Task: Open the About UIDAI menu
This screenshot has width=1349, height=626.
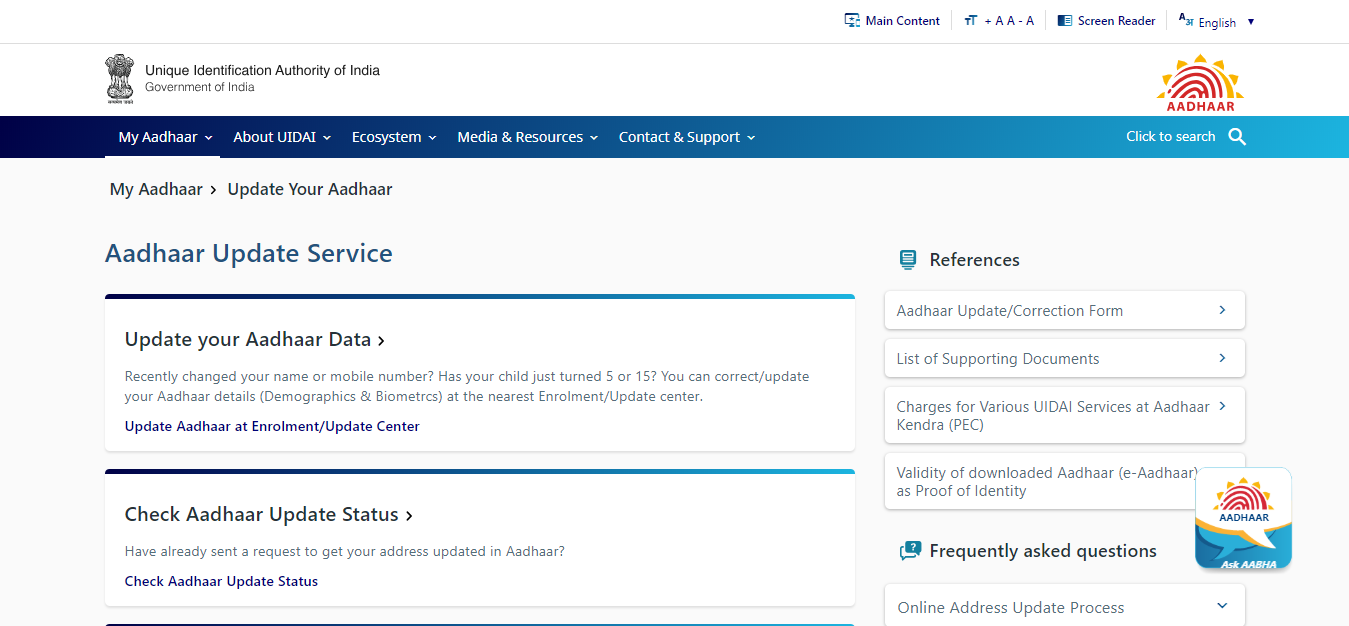Action: pos(282,137)
